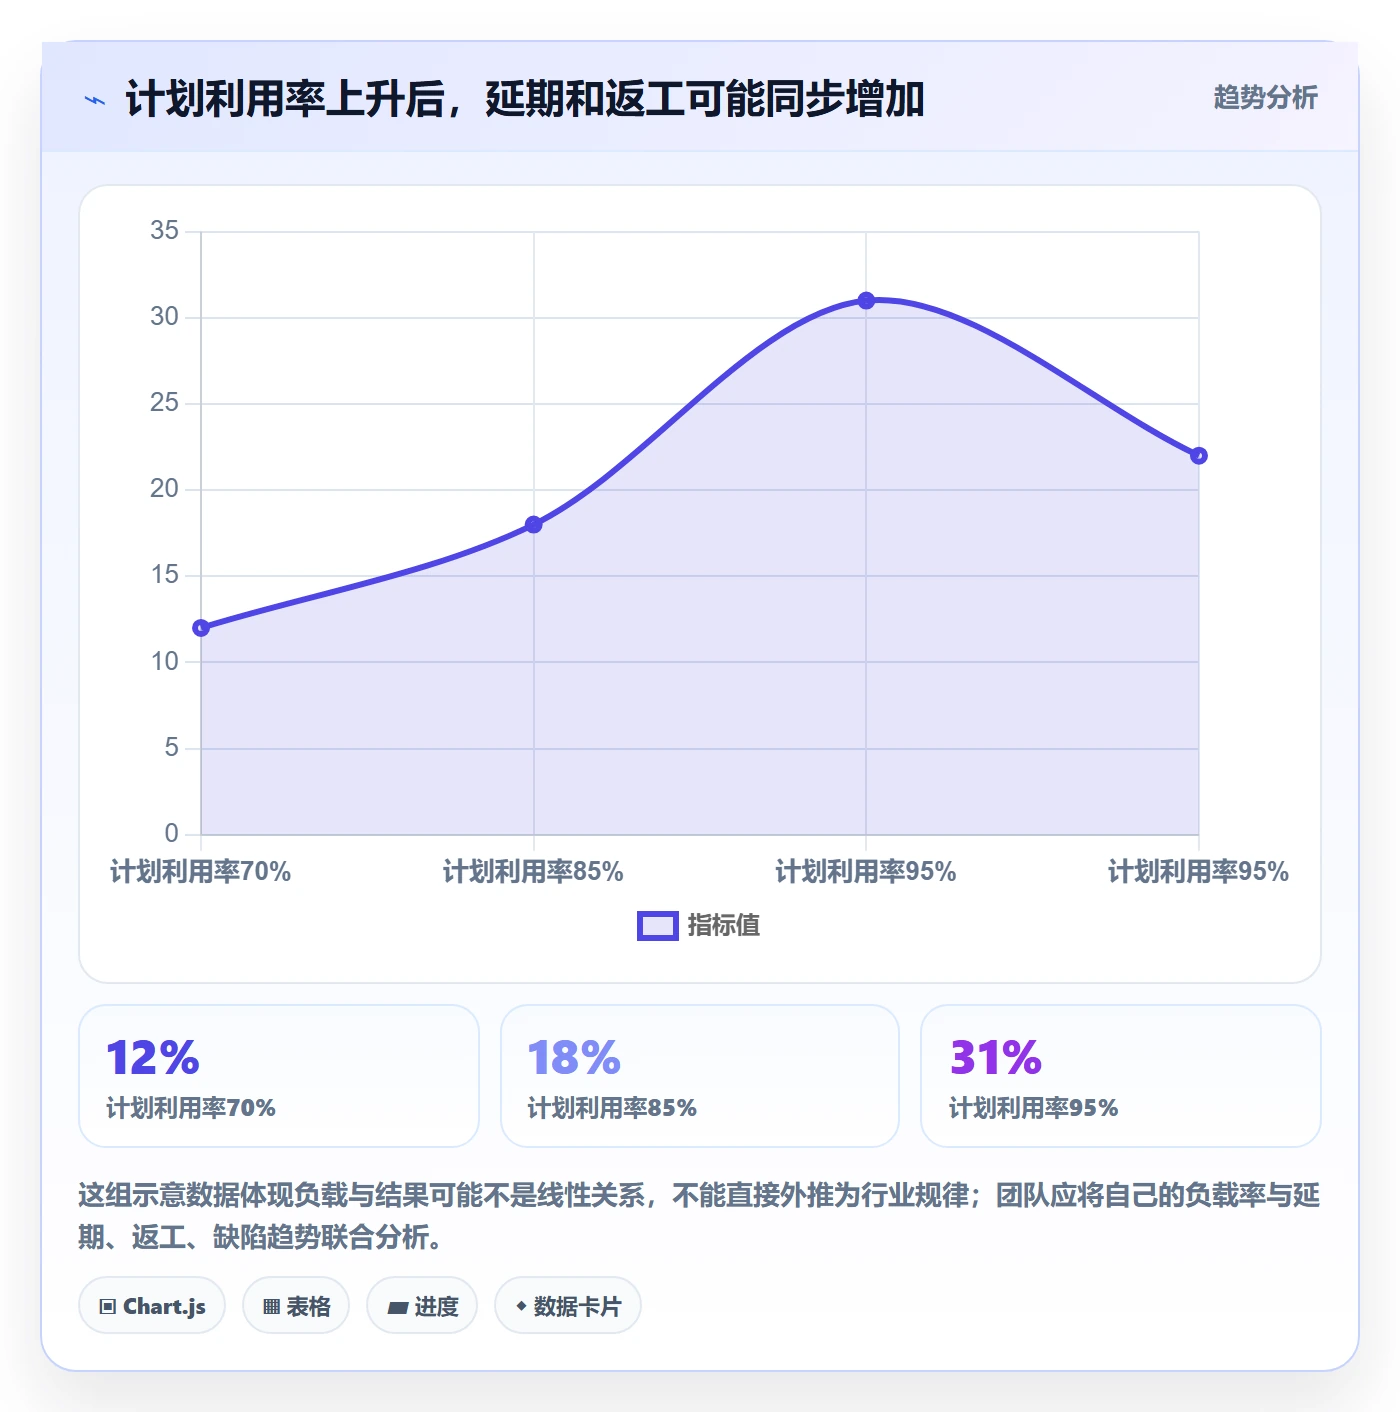Click the description paragraph starting 这组示意数据
This screenshot has height=1412, width=1400.
pos(700,1216)
